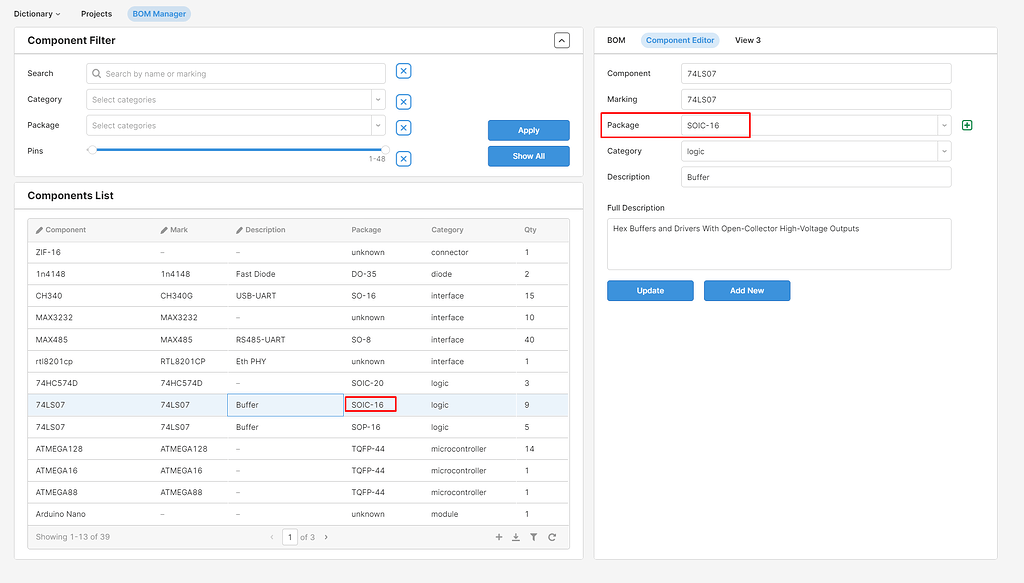Click the Apply button
This screenshot has height=583, width=1024.
[528, 130]
